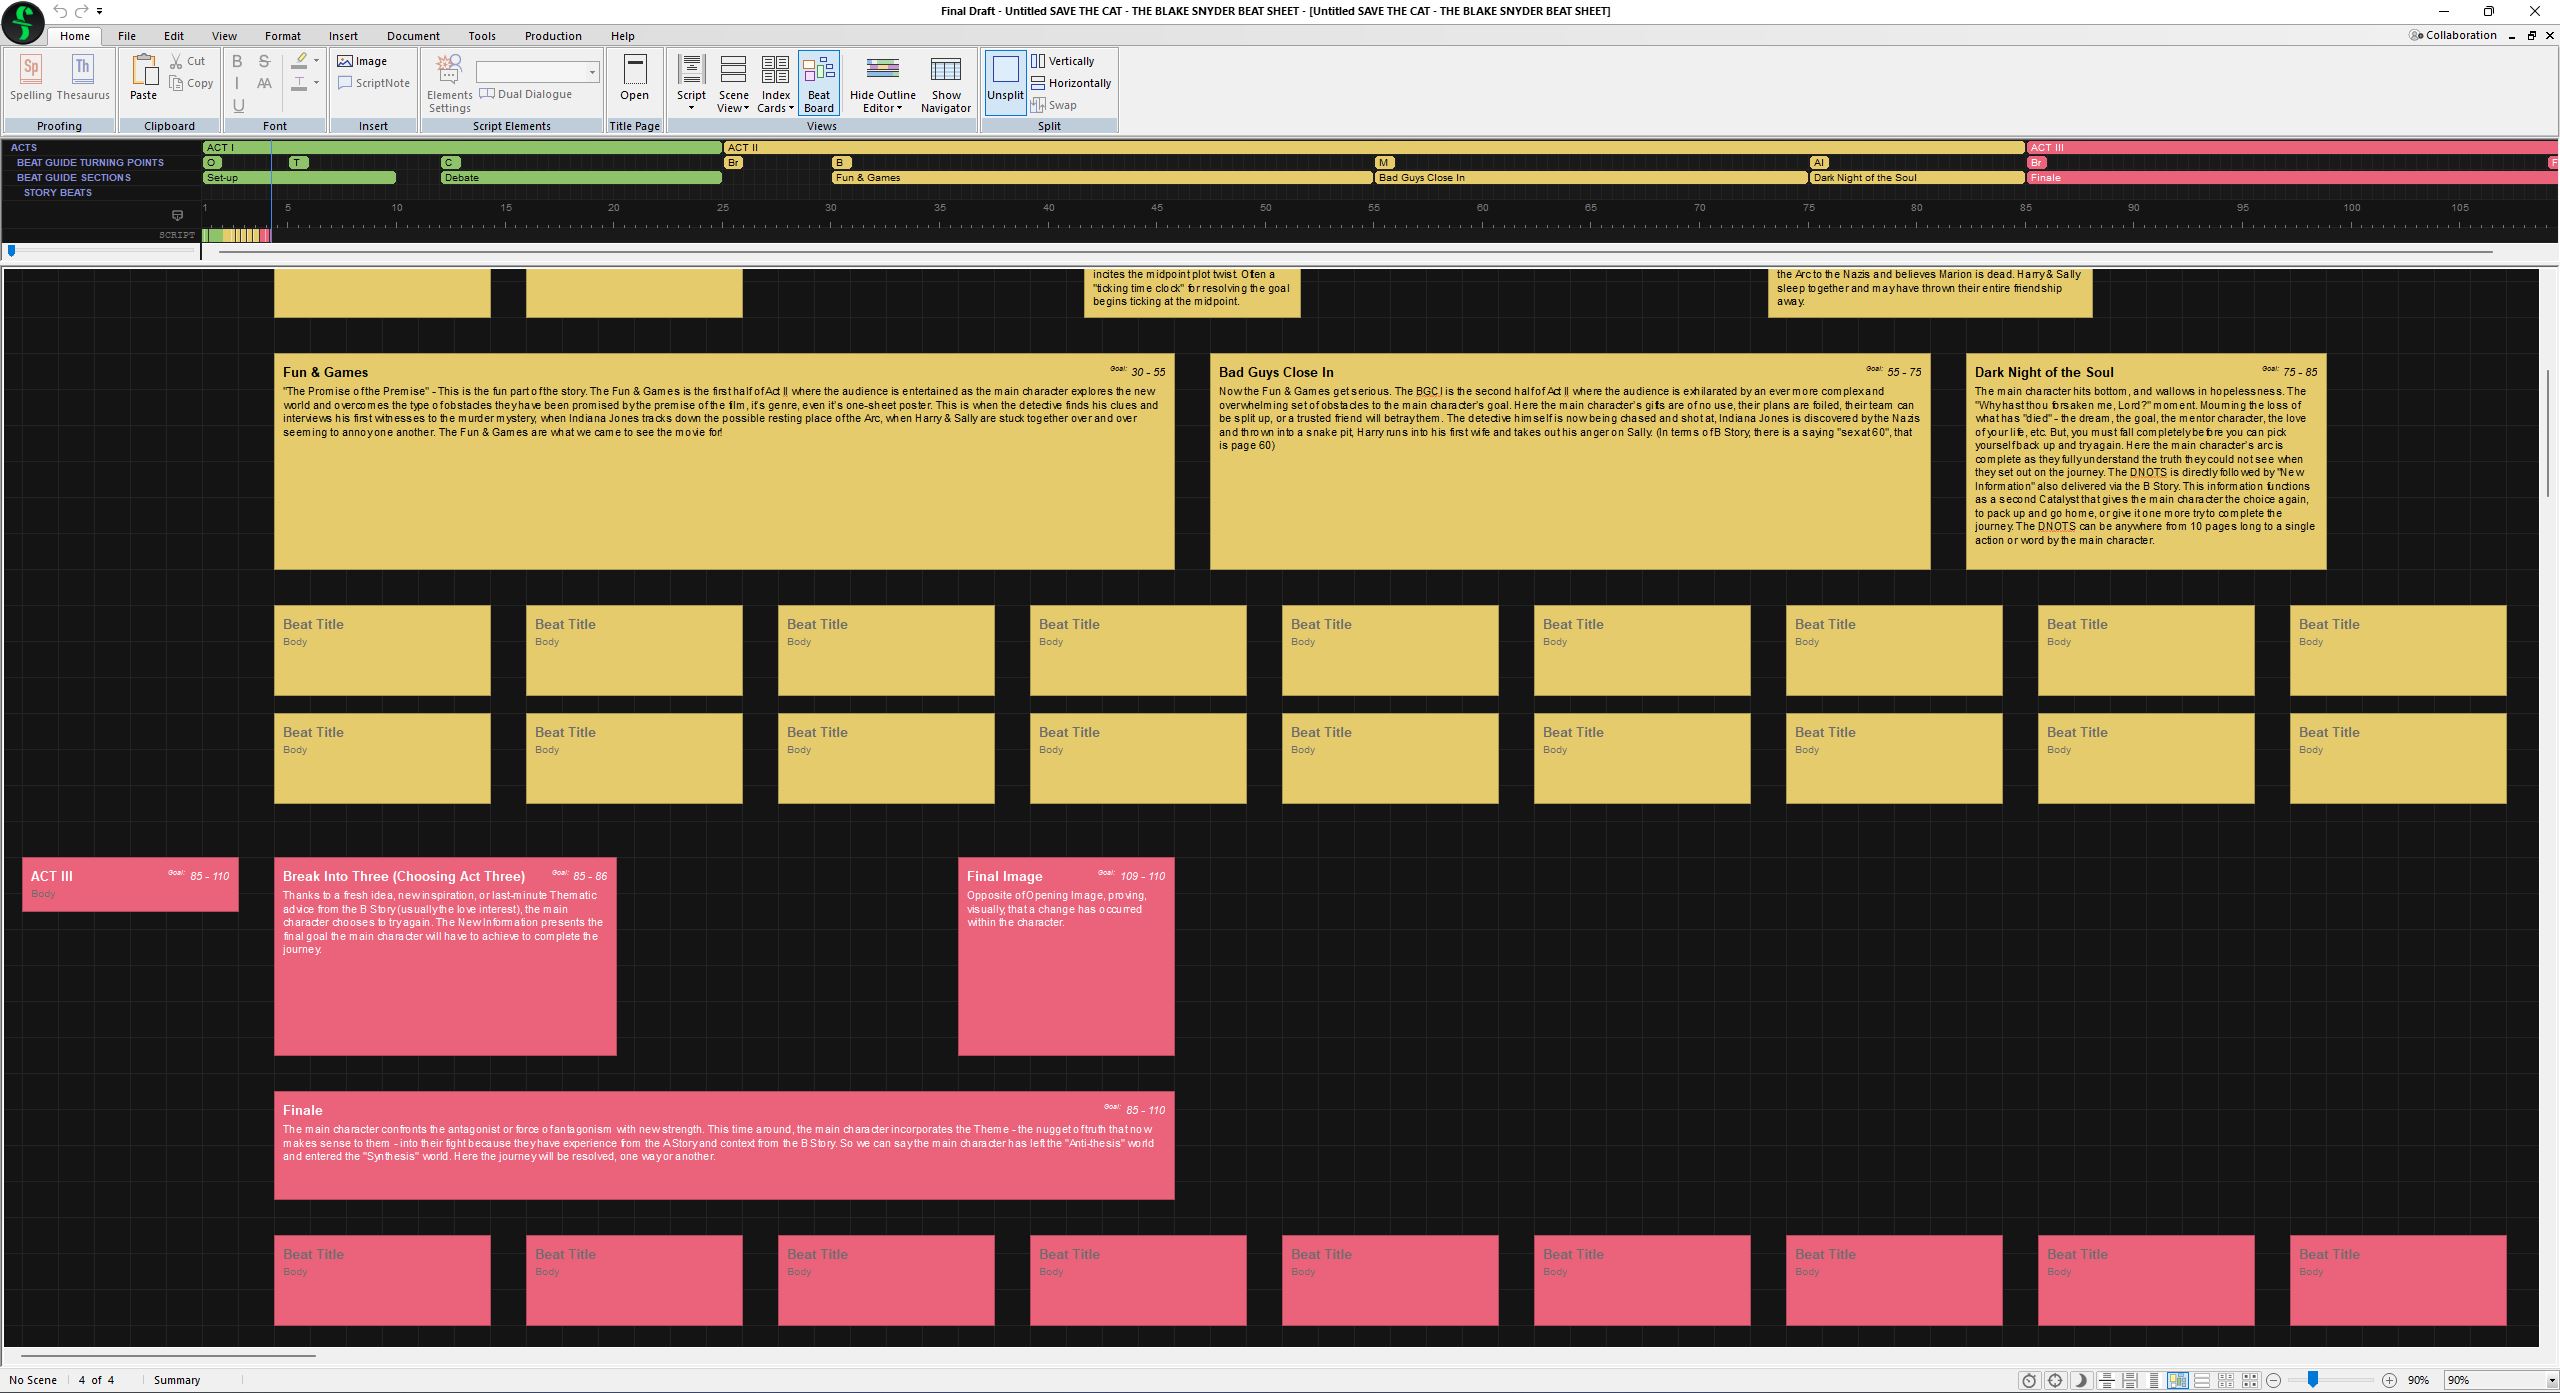Split the view Horizontally
This screenshot has height=1393, width=2560.
(x=1071, y=83)
